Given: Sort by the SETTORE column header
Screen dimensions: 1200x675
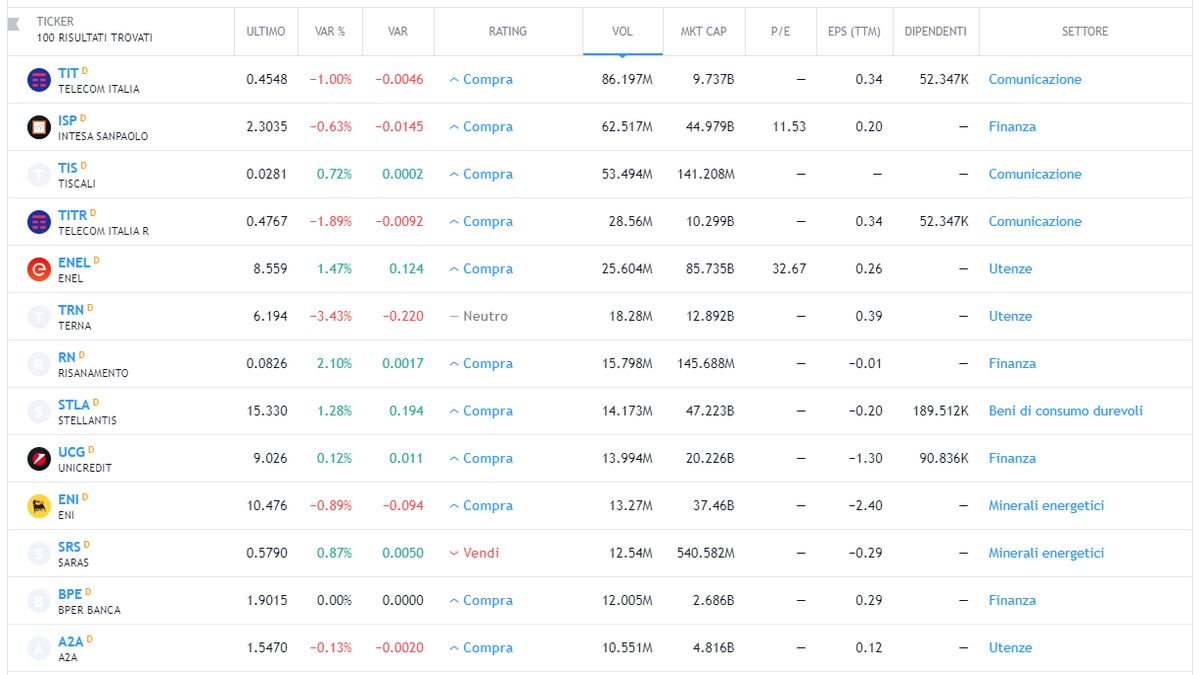Looking at the screenshot, I should coord(1085,32).
